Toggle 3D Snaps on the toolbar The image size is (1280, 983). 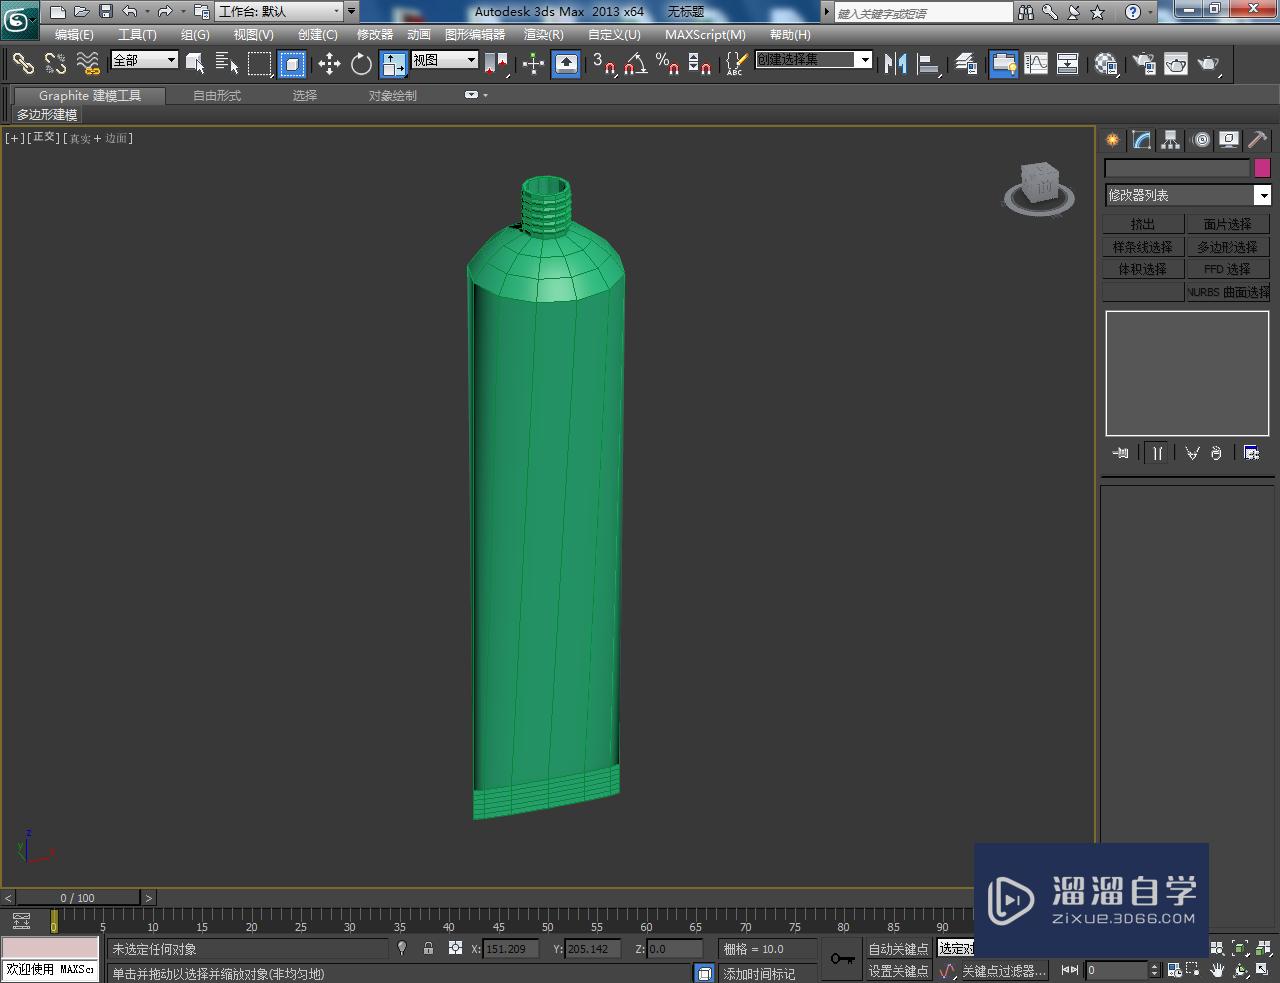click(603, 64)
